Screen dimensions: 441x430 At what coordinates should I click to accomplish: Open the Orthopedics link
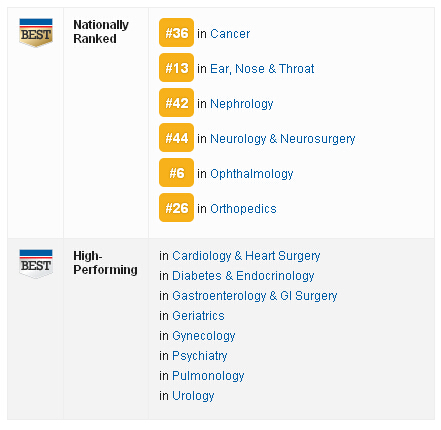(x=243, y=209)
